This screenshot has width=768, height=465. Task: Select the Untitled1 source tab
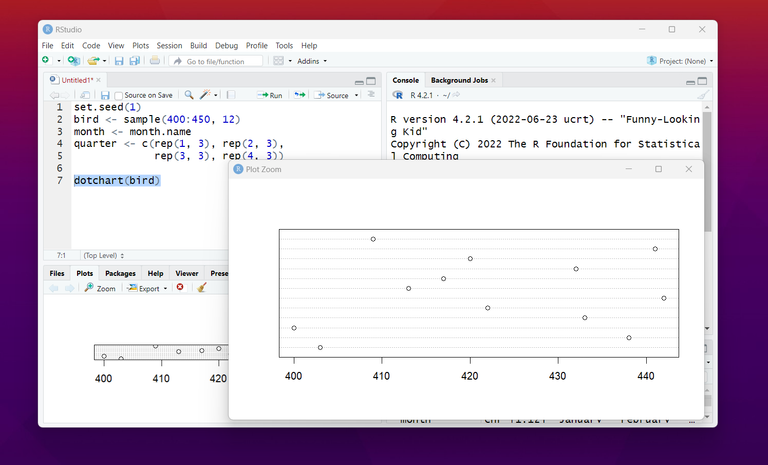pos(73,80)
